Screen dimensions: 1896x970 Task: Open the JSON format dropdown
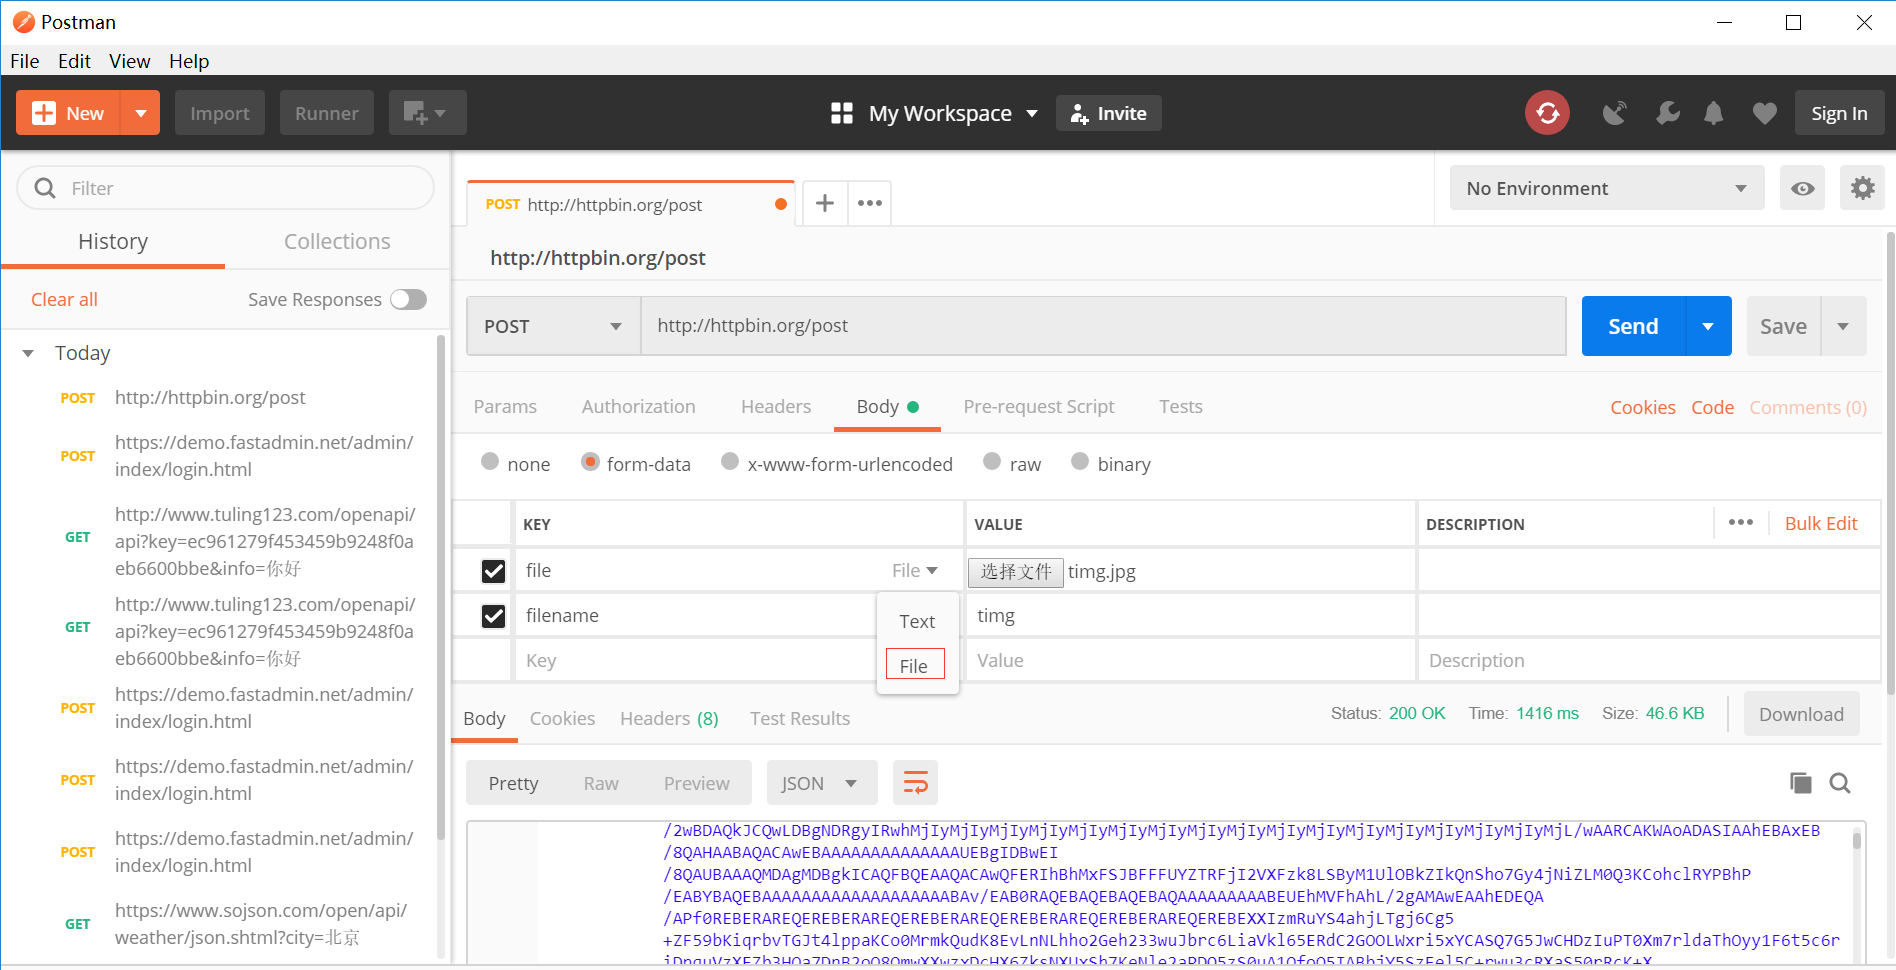(x=821, y=783)
